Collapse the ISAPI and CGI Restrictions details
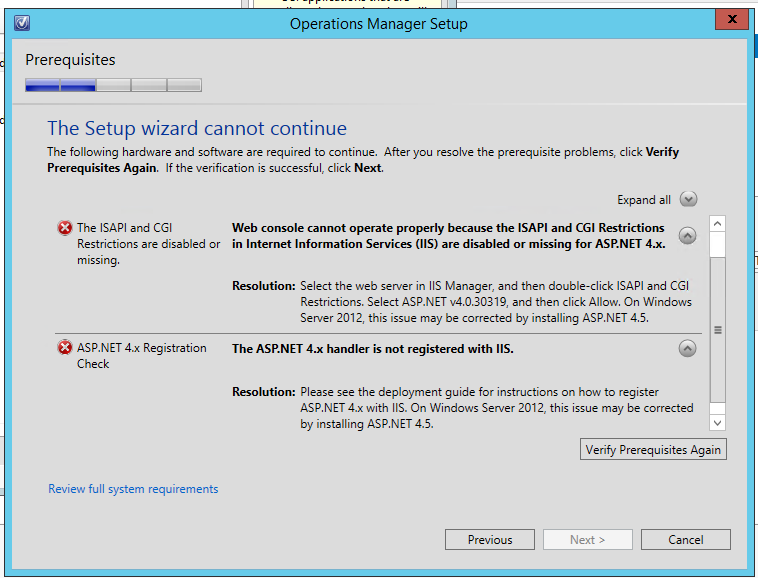The image size is (758, 578). tap(687, 236)
